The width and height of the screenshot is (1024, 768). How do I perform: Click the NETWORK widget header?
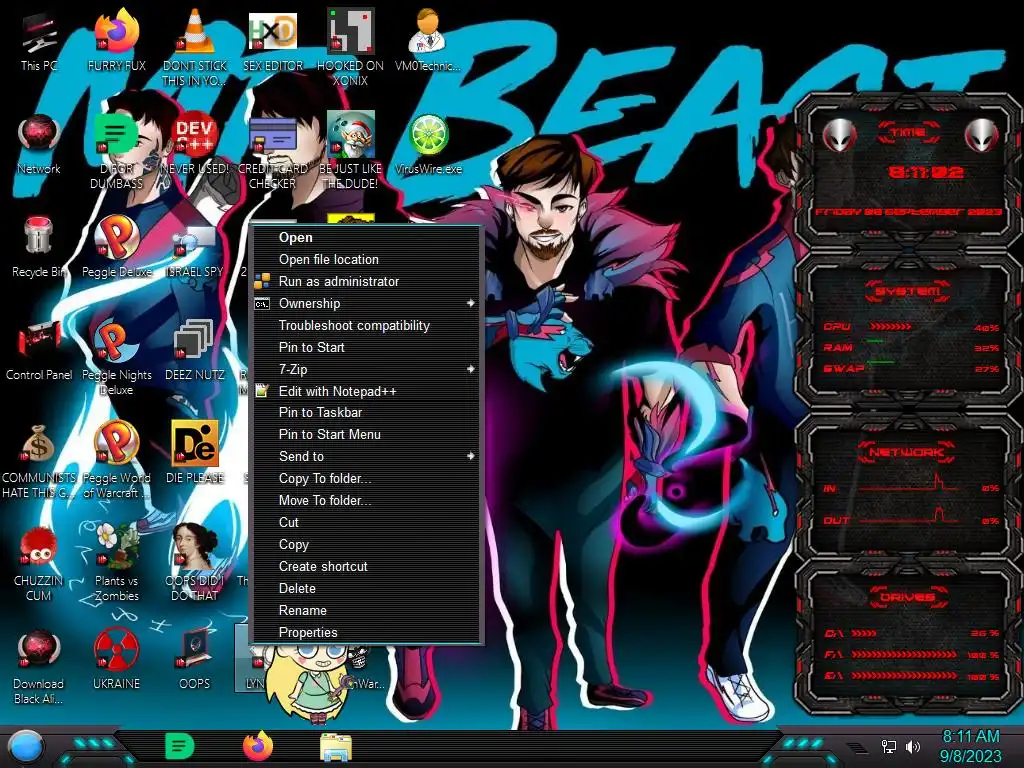point(906,452)
